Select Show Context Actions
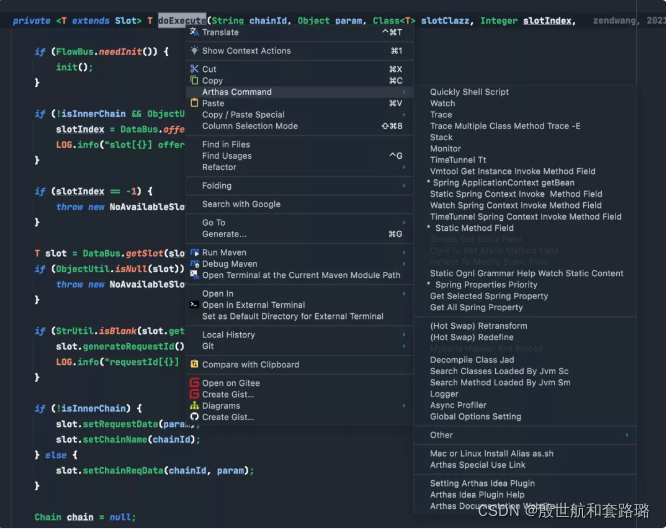Viewport: 666px width, 529px height. point(299,51)
